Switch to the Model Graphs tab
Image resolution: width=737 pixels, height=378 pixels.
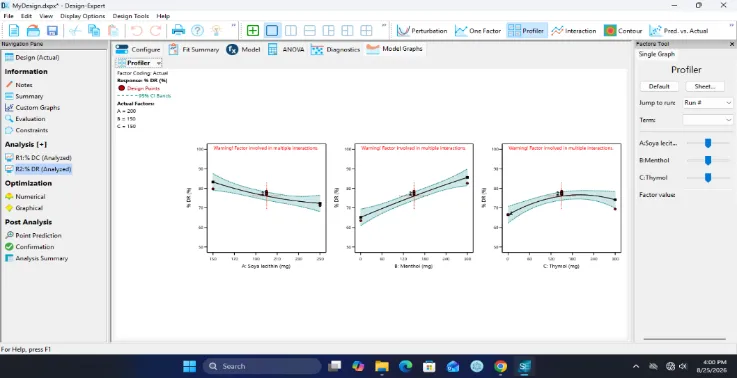click(x=394, y=49)
